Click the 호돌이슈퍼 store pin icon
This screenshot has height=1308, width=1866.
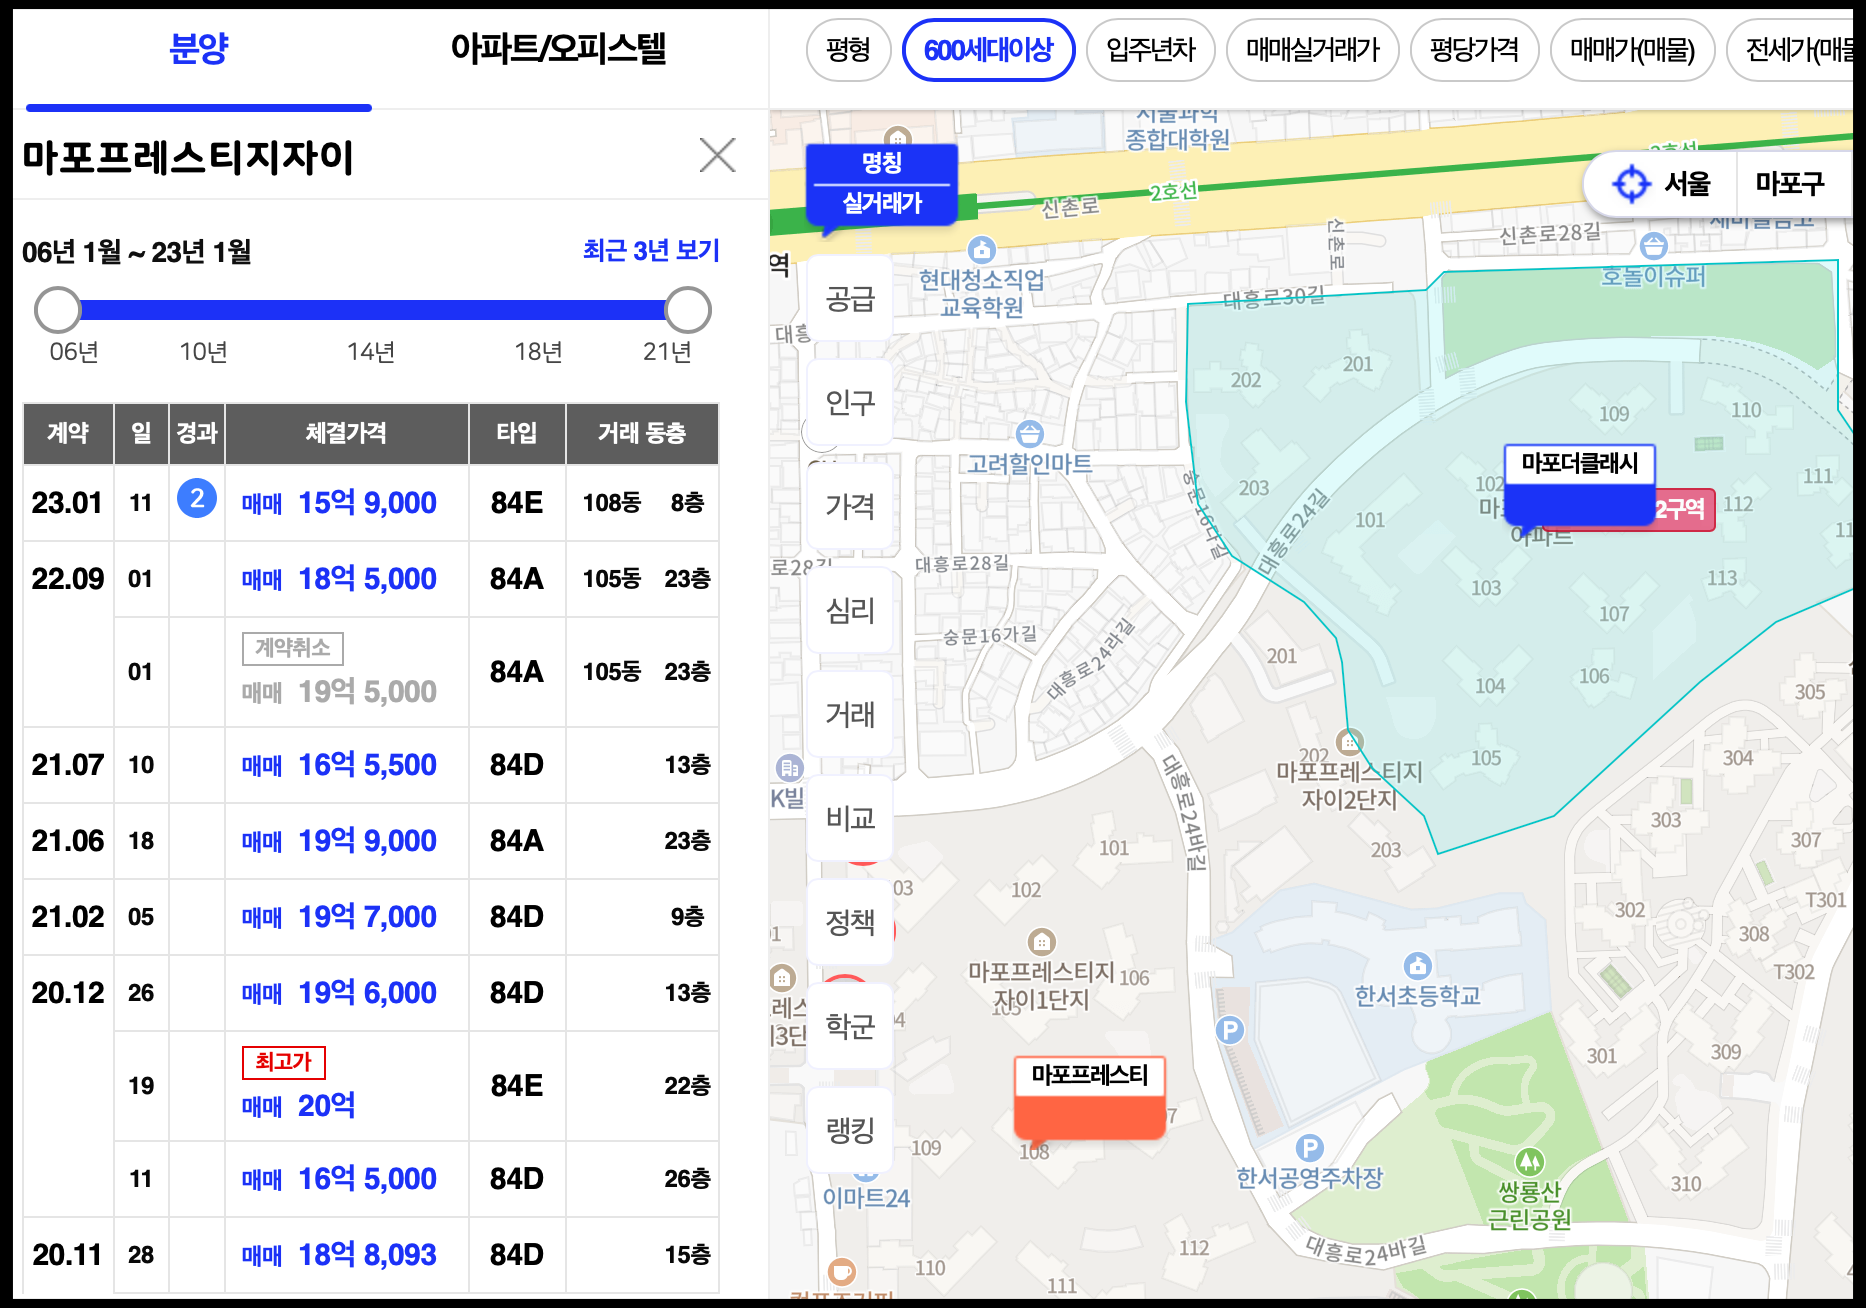coord(1654,245)
